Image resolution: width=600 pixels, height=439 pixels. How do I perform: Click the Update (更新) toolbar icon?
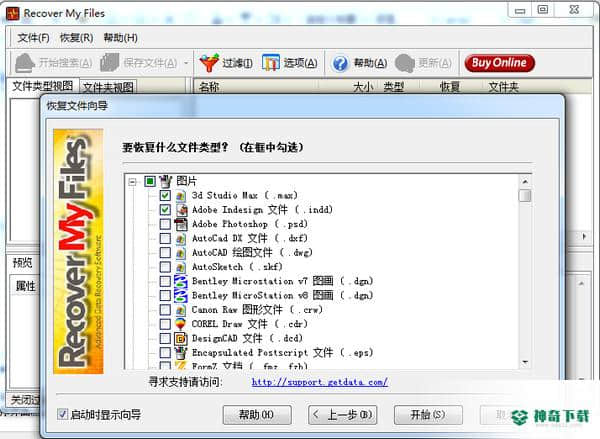(x=404, y=63)
